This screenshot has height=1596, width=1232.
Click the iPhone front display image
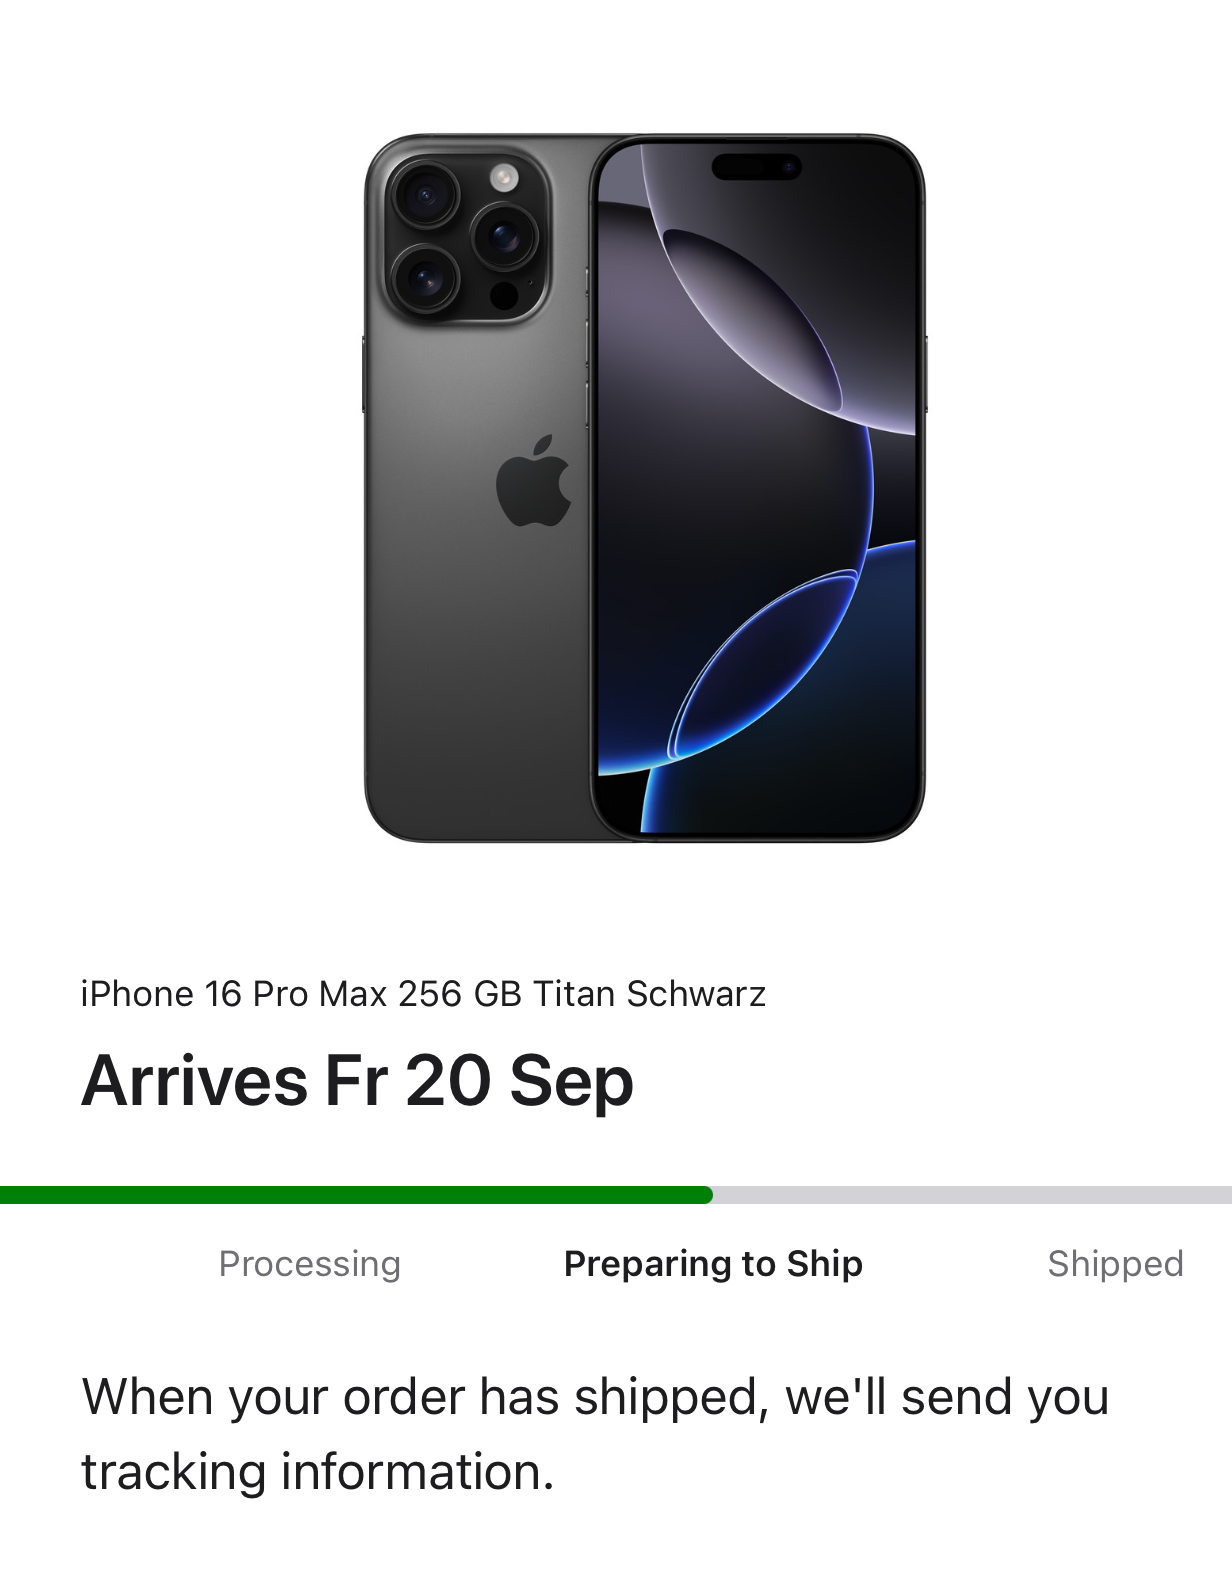click(x=757, y=488)
